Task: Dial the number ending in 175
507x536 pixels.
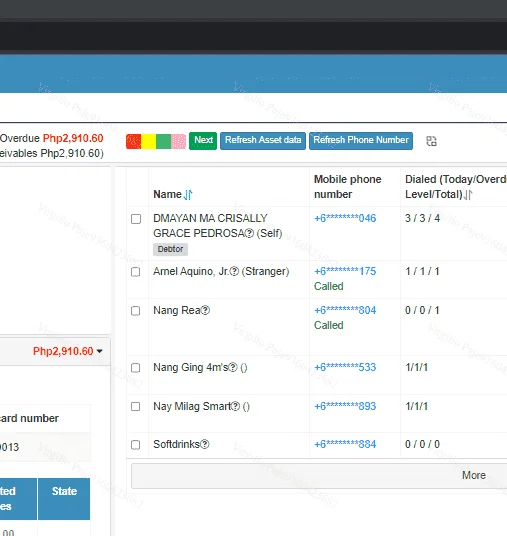Action: (x=345, y=271)
